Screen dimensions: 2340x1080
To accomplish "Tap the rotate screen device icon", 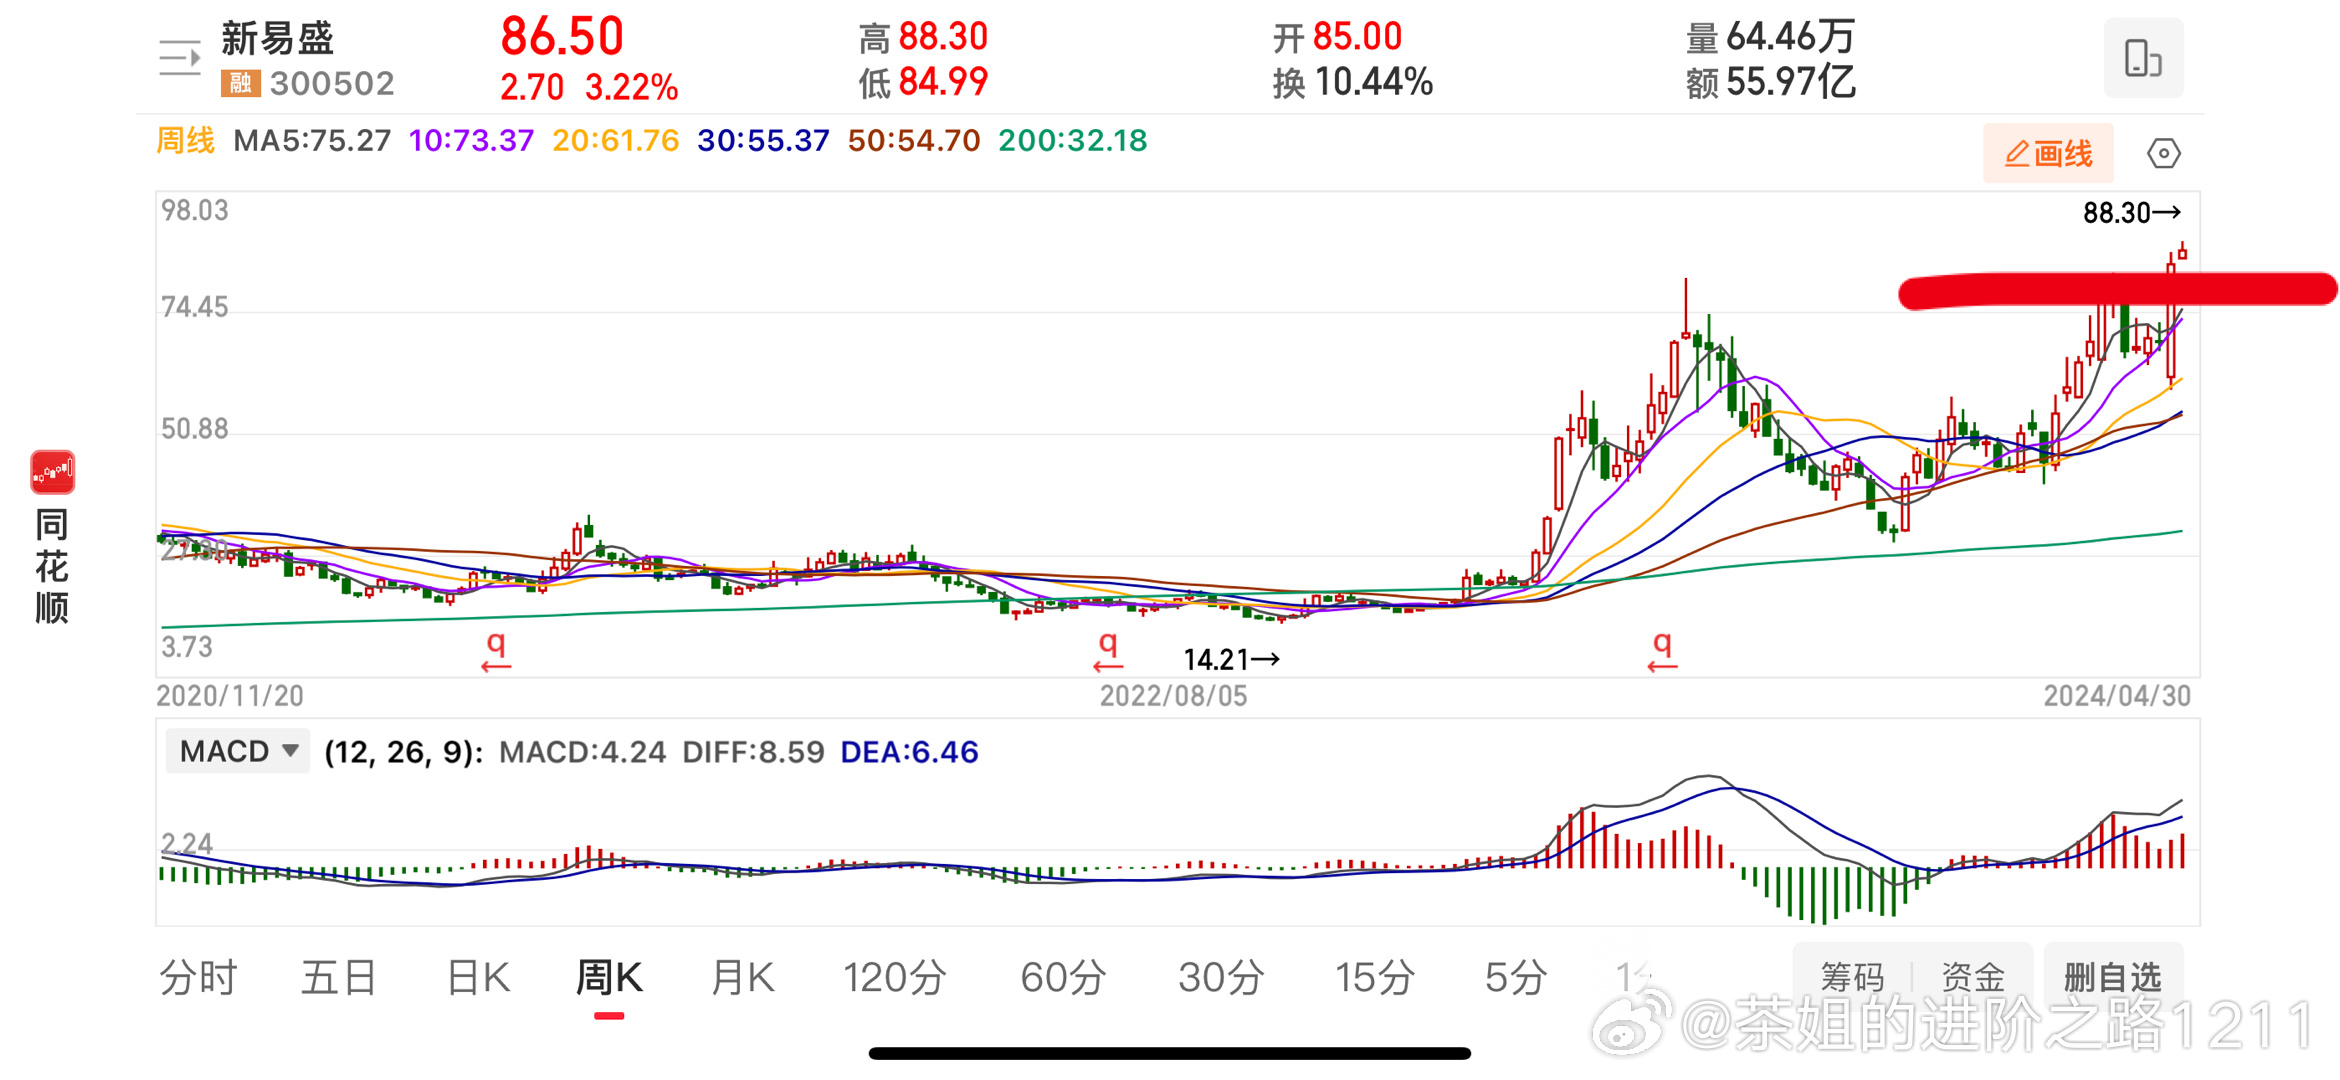I will point(2143,58).
